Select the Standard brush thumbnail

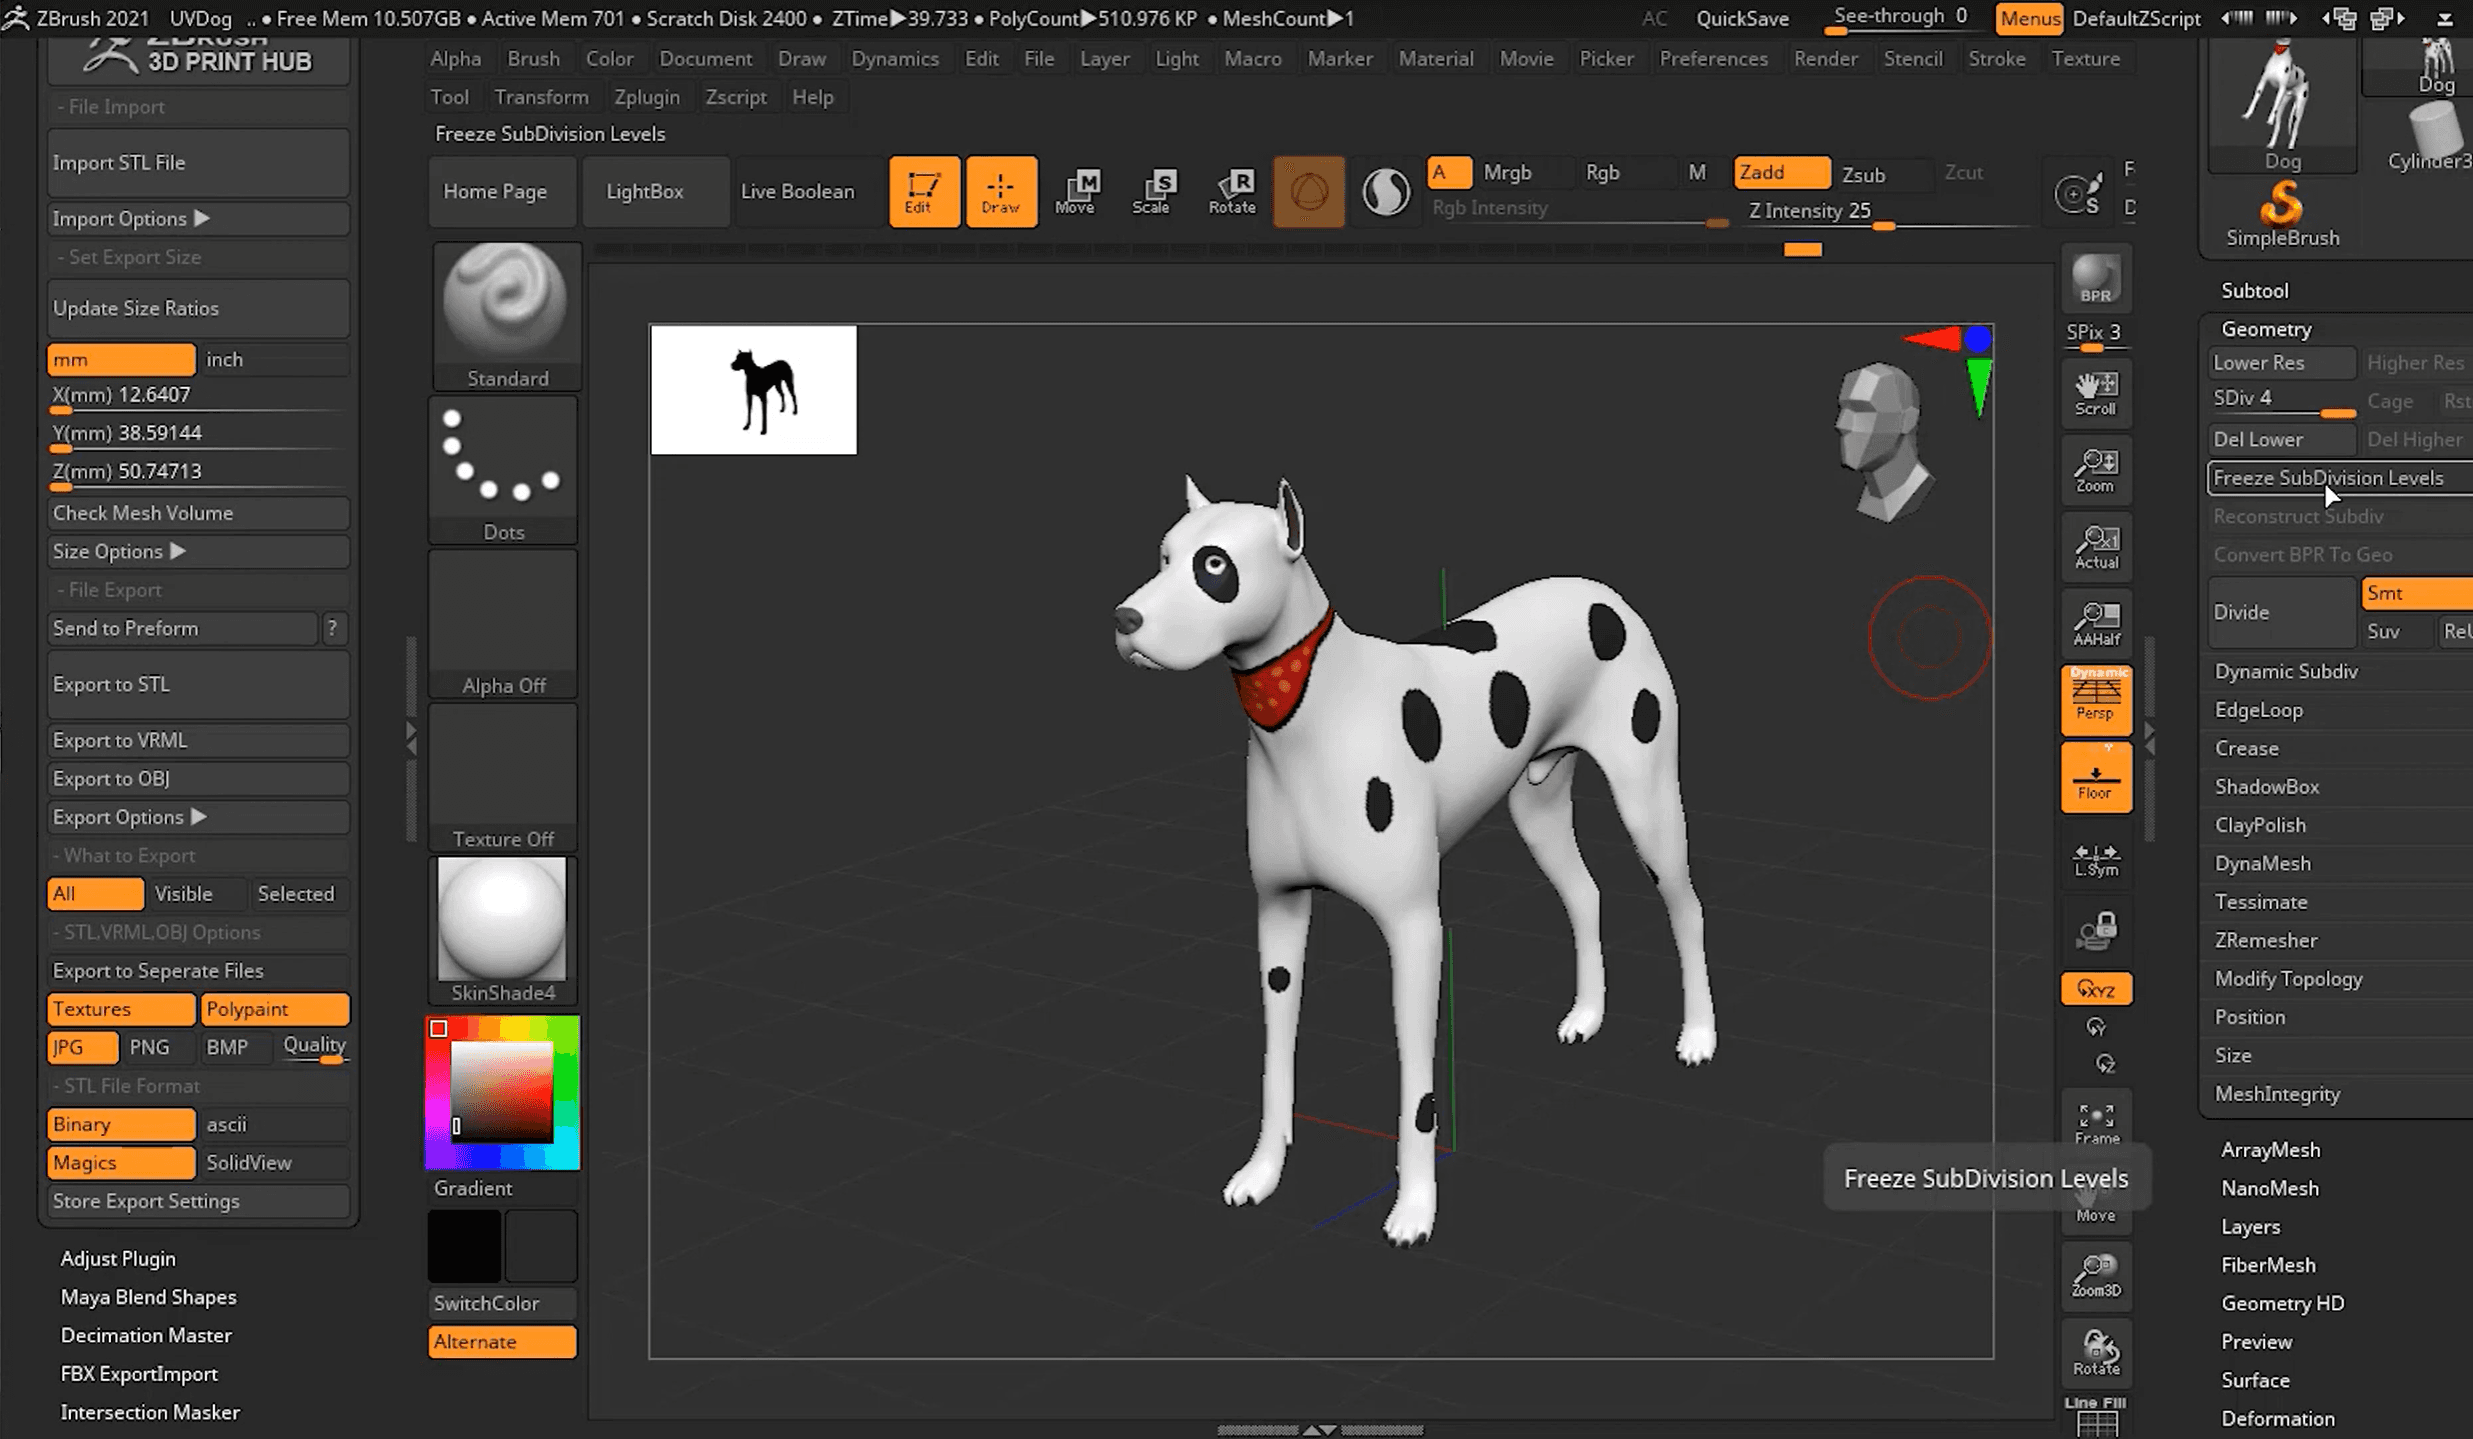coord(505,303)
